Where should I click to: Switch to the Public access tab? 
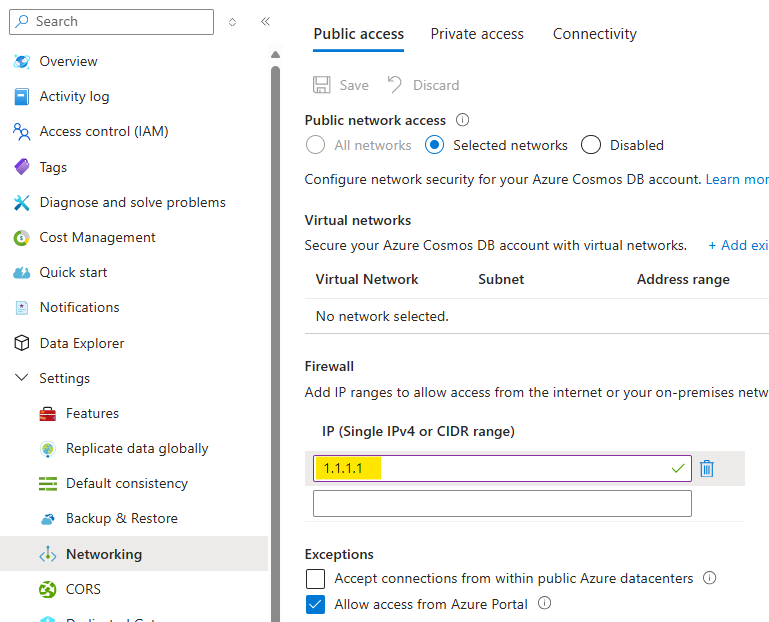click(359, 34)
